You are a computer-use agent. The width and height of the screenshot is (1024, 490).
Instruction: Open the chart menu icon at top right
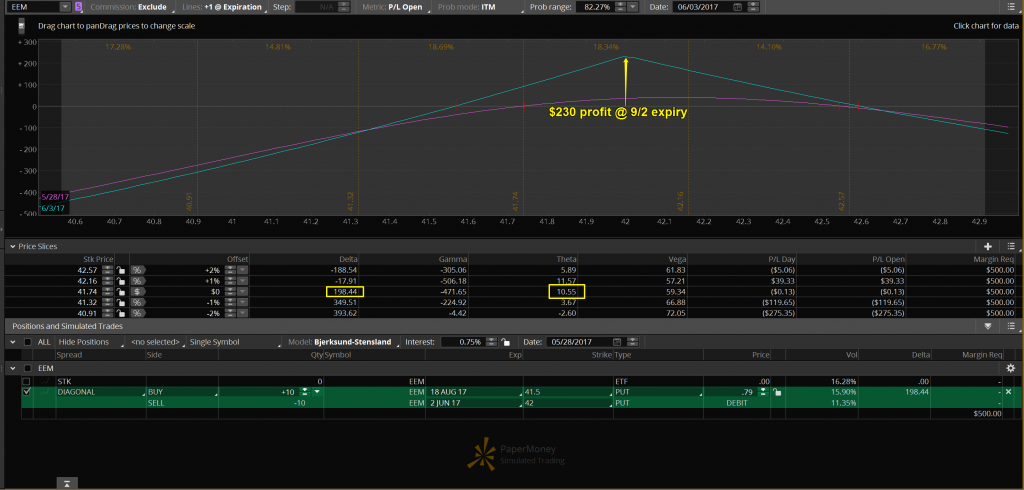(1012, 7)
